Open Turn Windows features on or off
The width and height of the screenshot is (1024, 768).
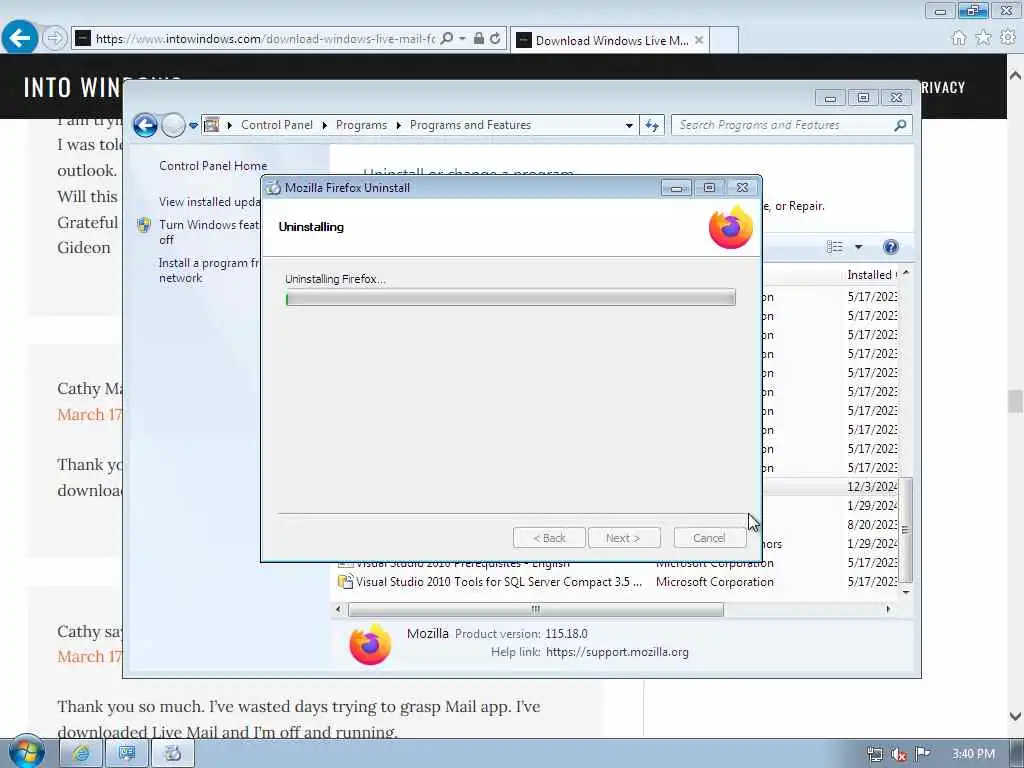[x=209, y=232]
